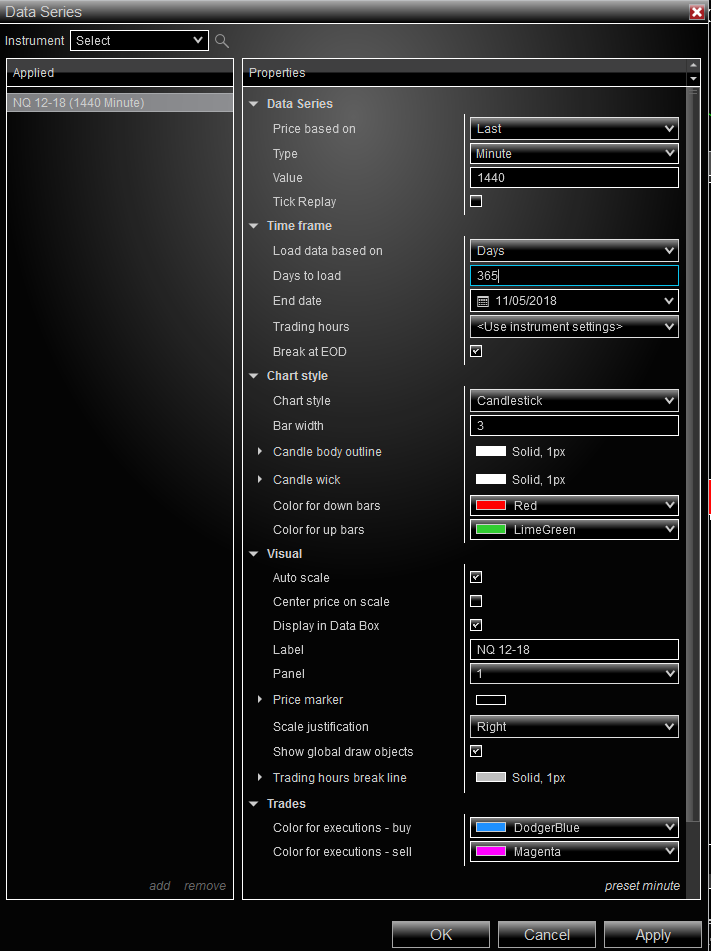Click the Applied panel header
This screenshot has height=951, width=711.
pyautogui.click(x=120, y=73)
